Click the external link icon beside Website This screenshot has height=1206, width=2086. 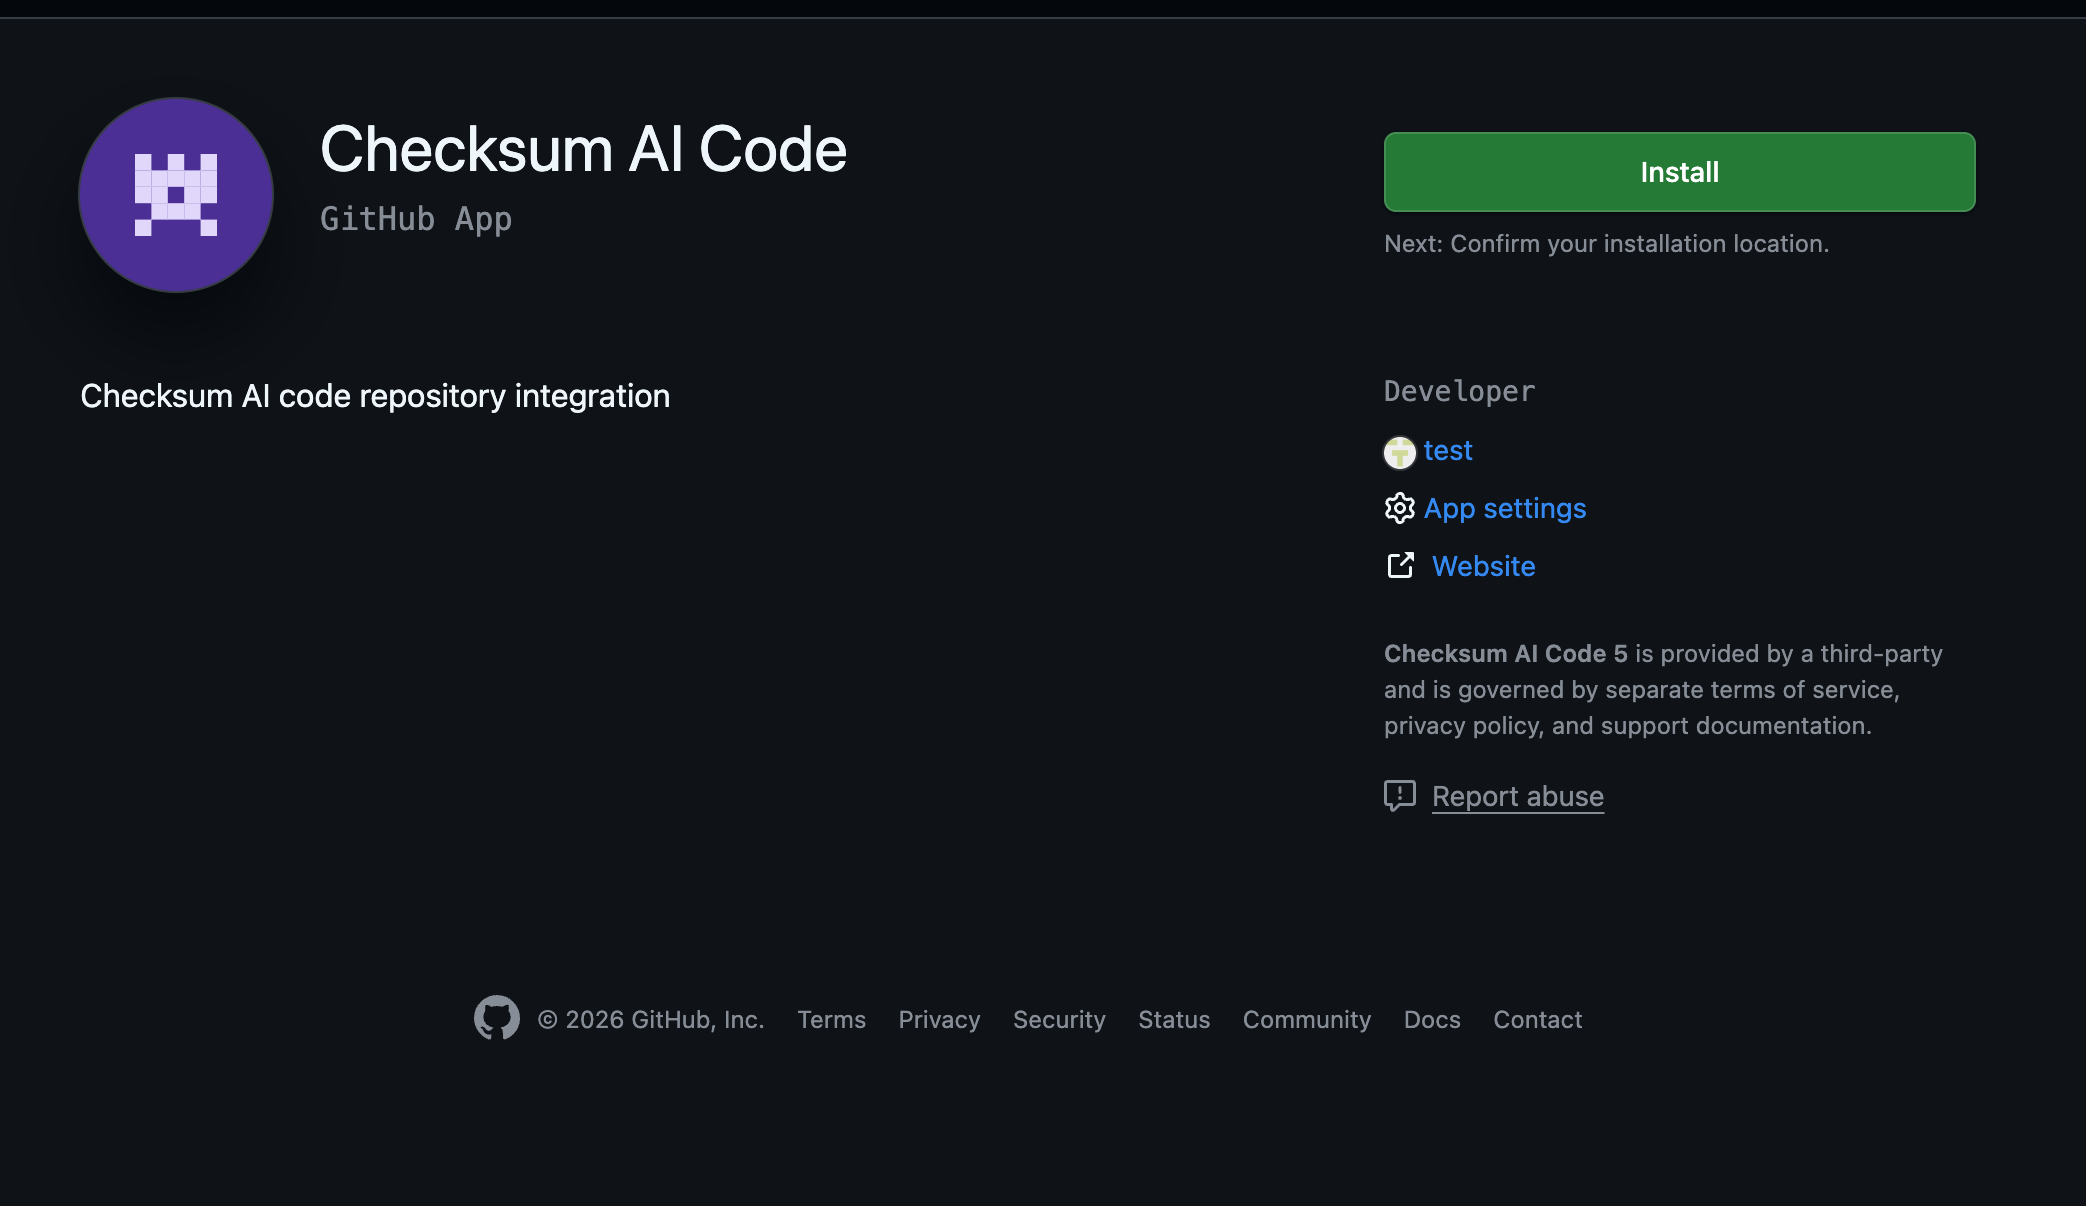[1400, 566]
